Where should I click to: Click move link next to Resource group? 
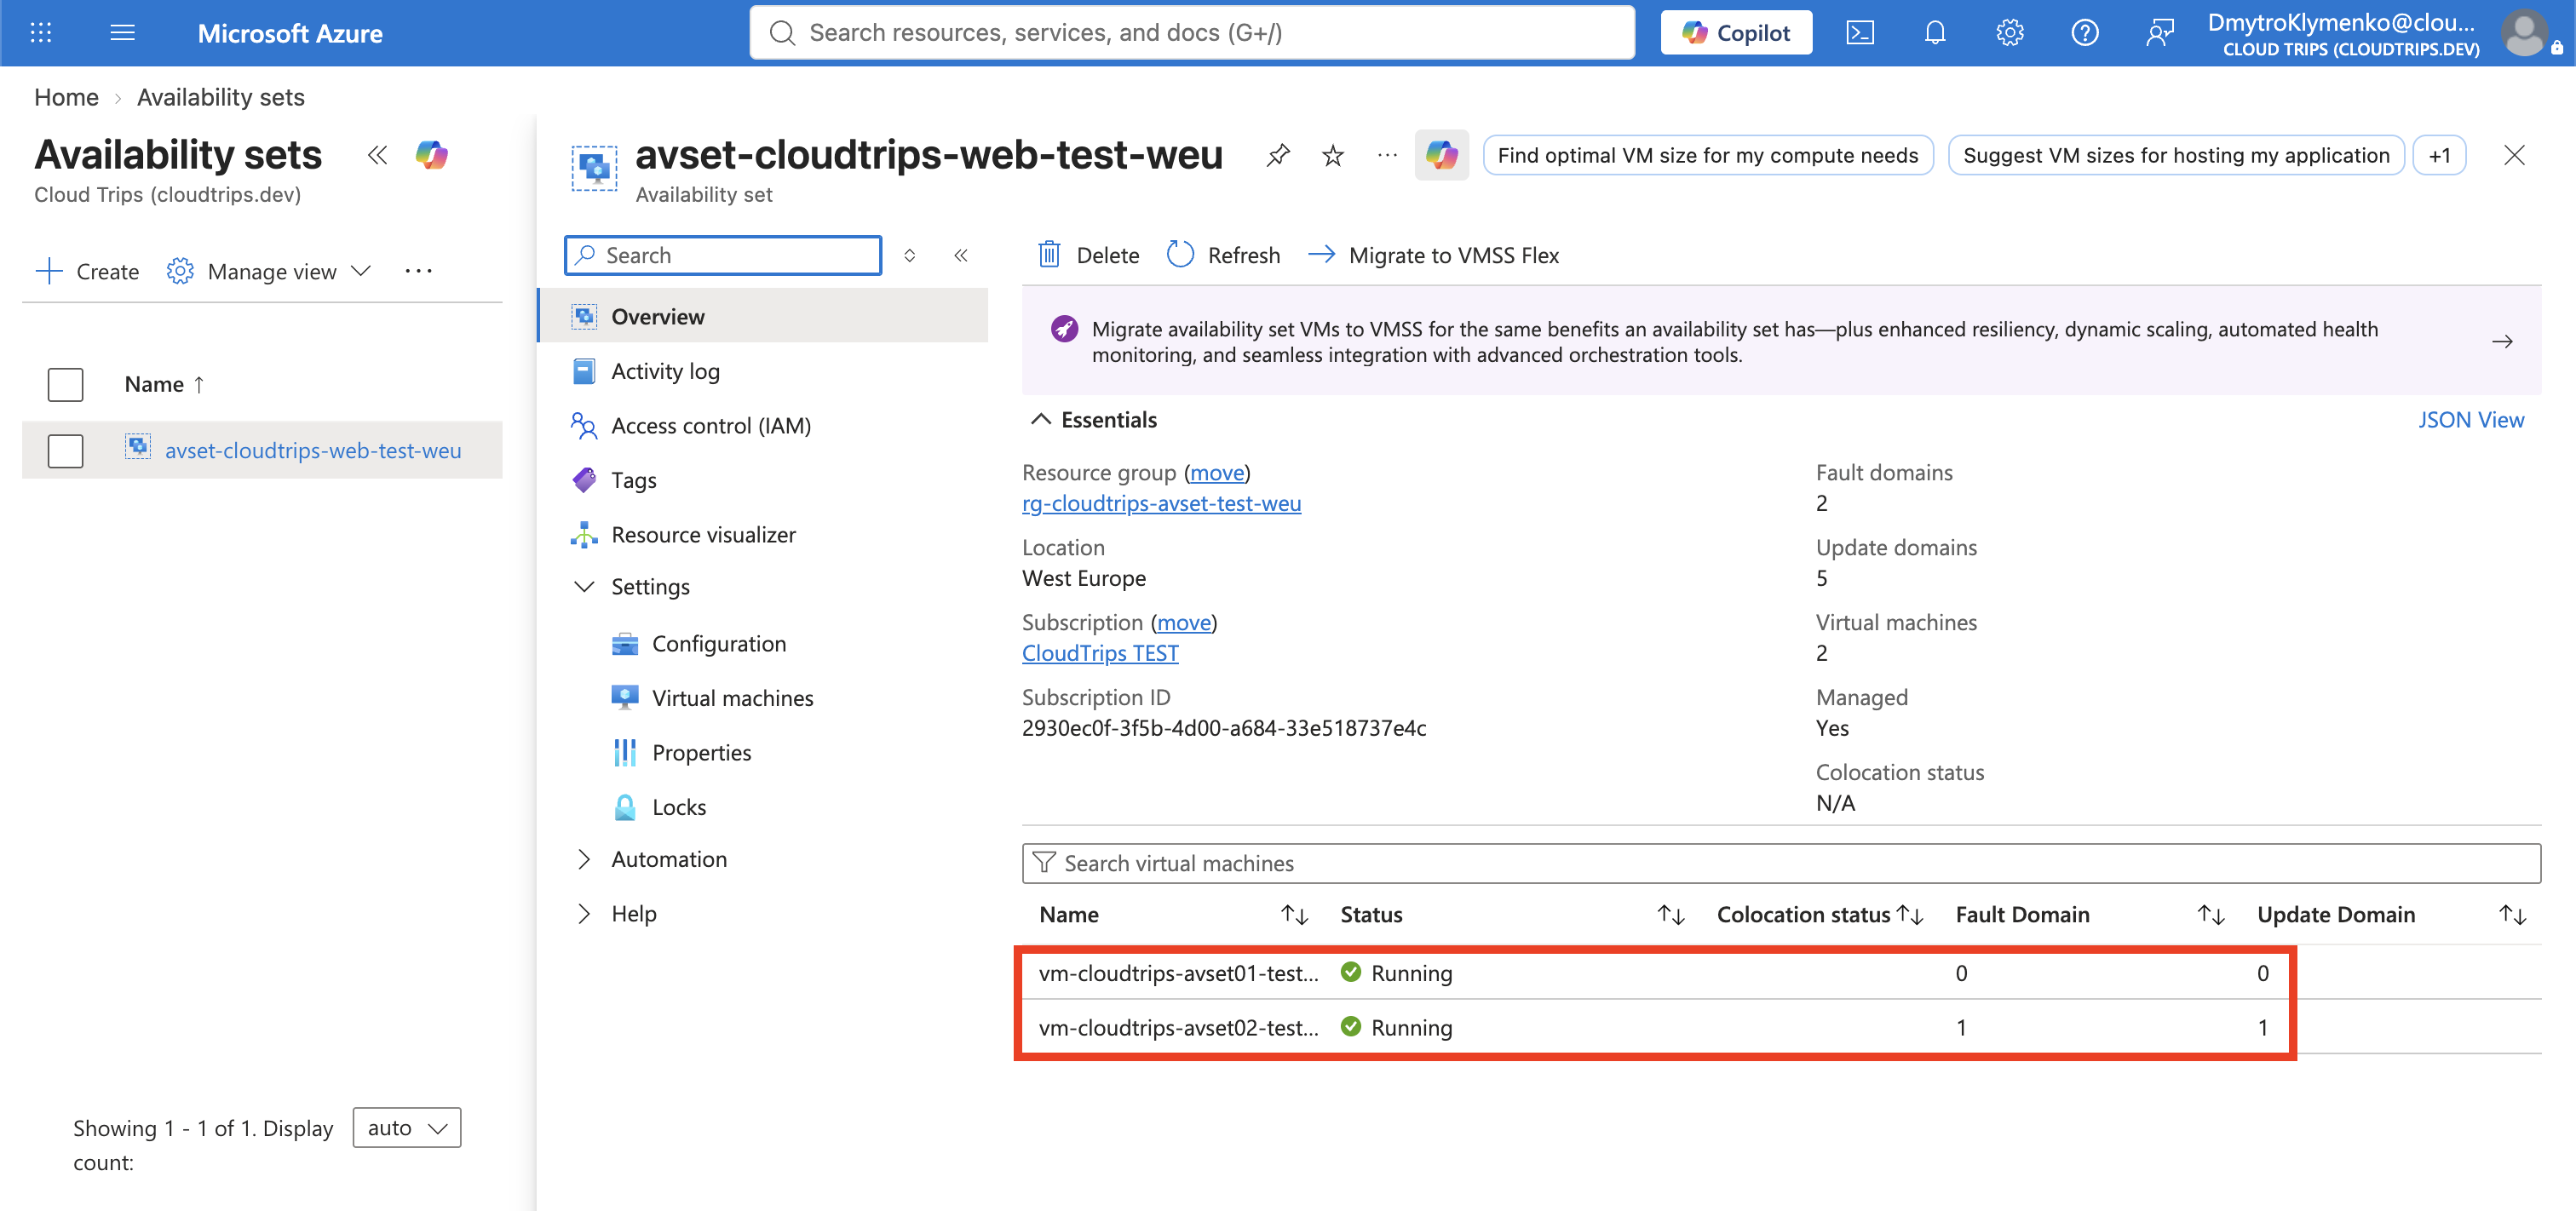coord(1216,472)
